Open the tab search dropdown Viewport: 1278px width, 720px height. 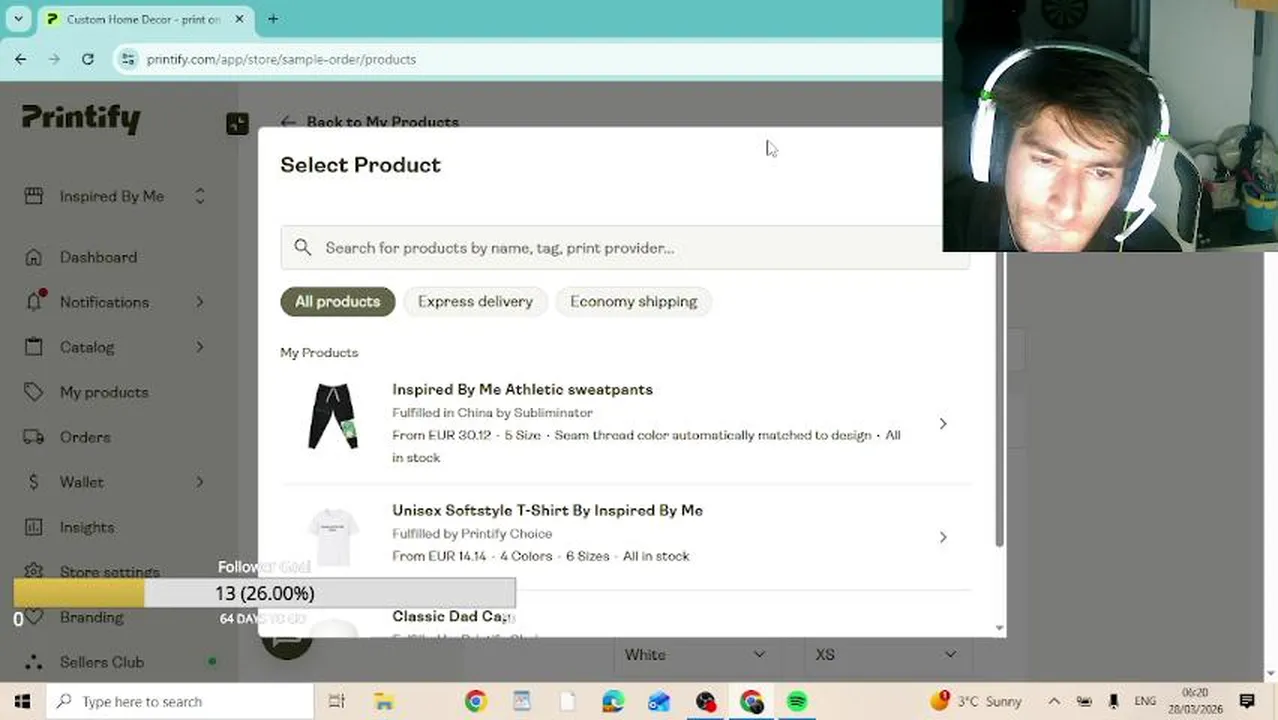(18, 19)
